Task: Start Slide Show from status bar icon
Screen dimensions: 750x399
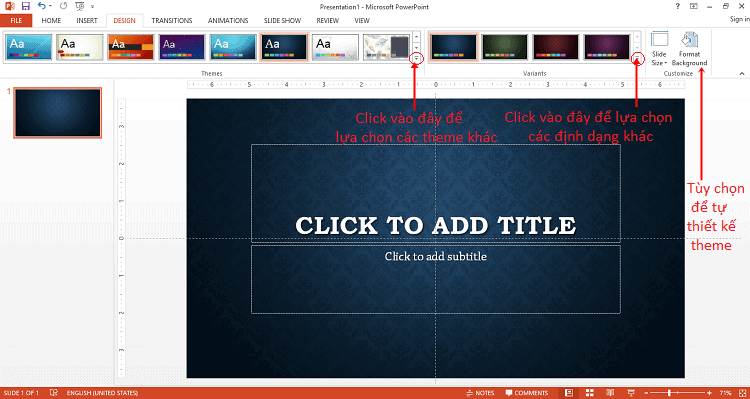Action: click(x=632, y=393)
